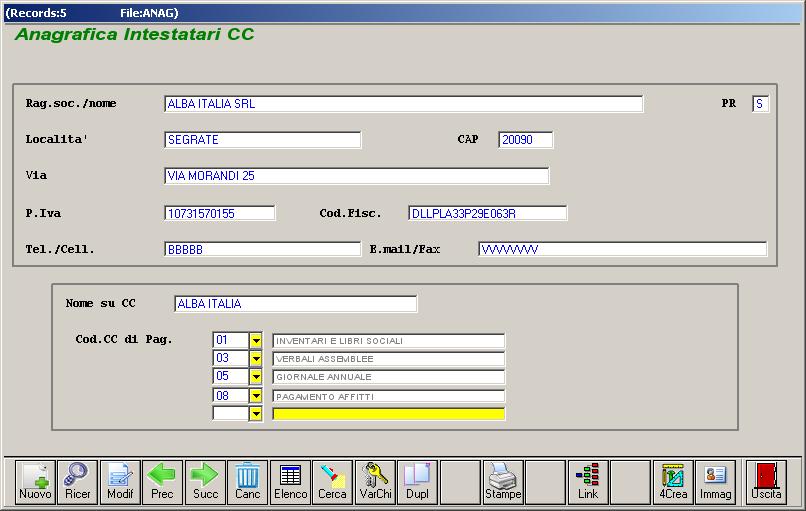Screen dimensions: 806x511
Task: Expand dropdown for code 01
Action: pos(255,340)
